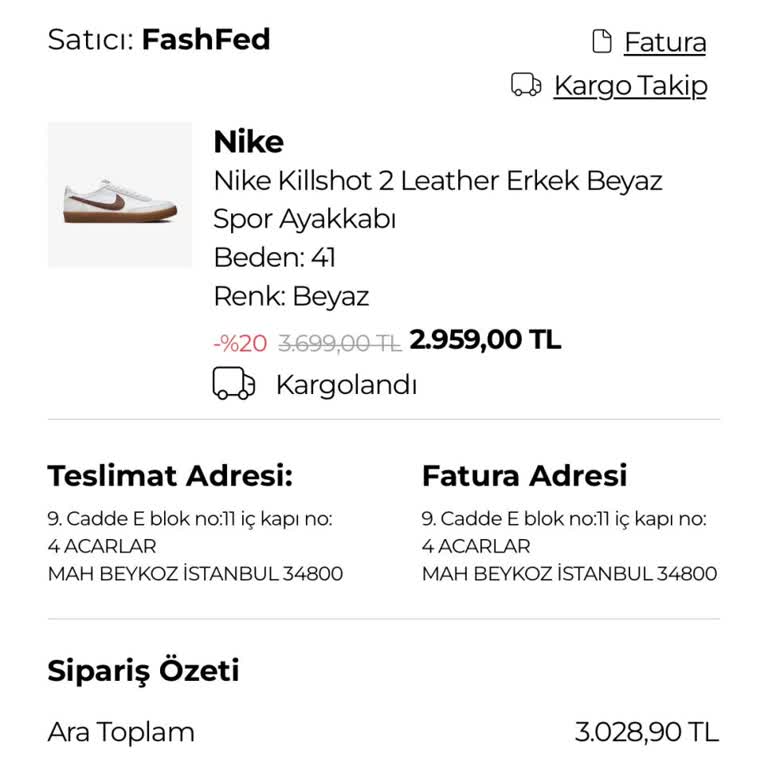This screenshot has height=768, width=768.
Task: Click the Nike brand name
Action: coord(248,142)
